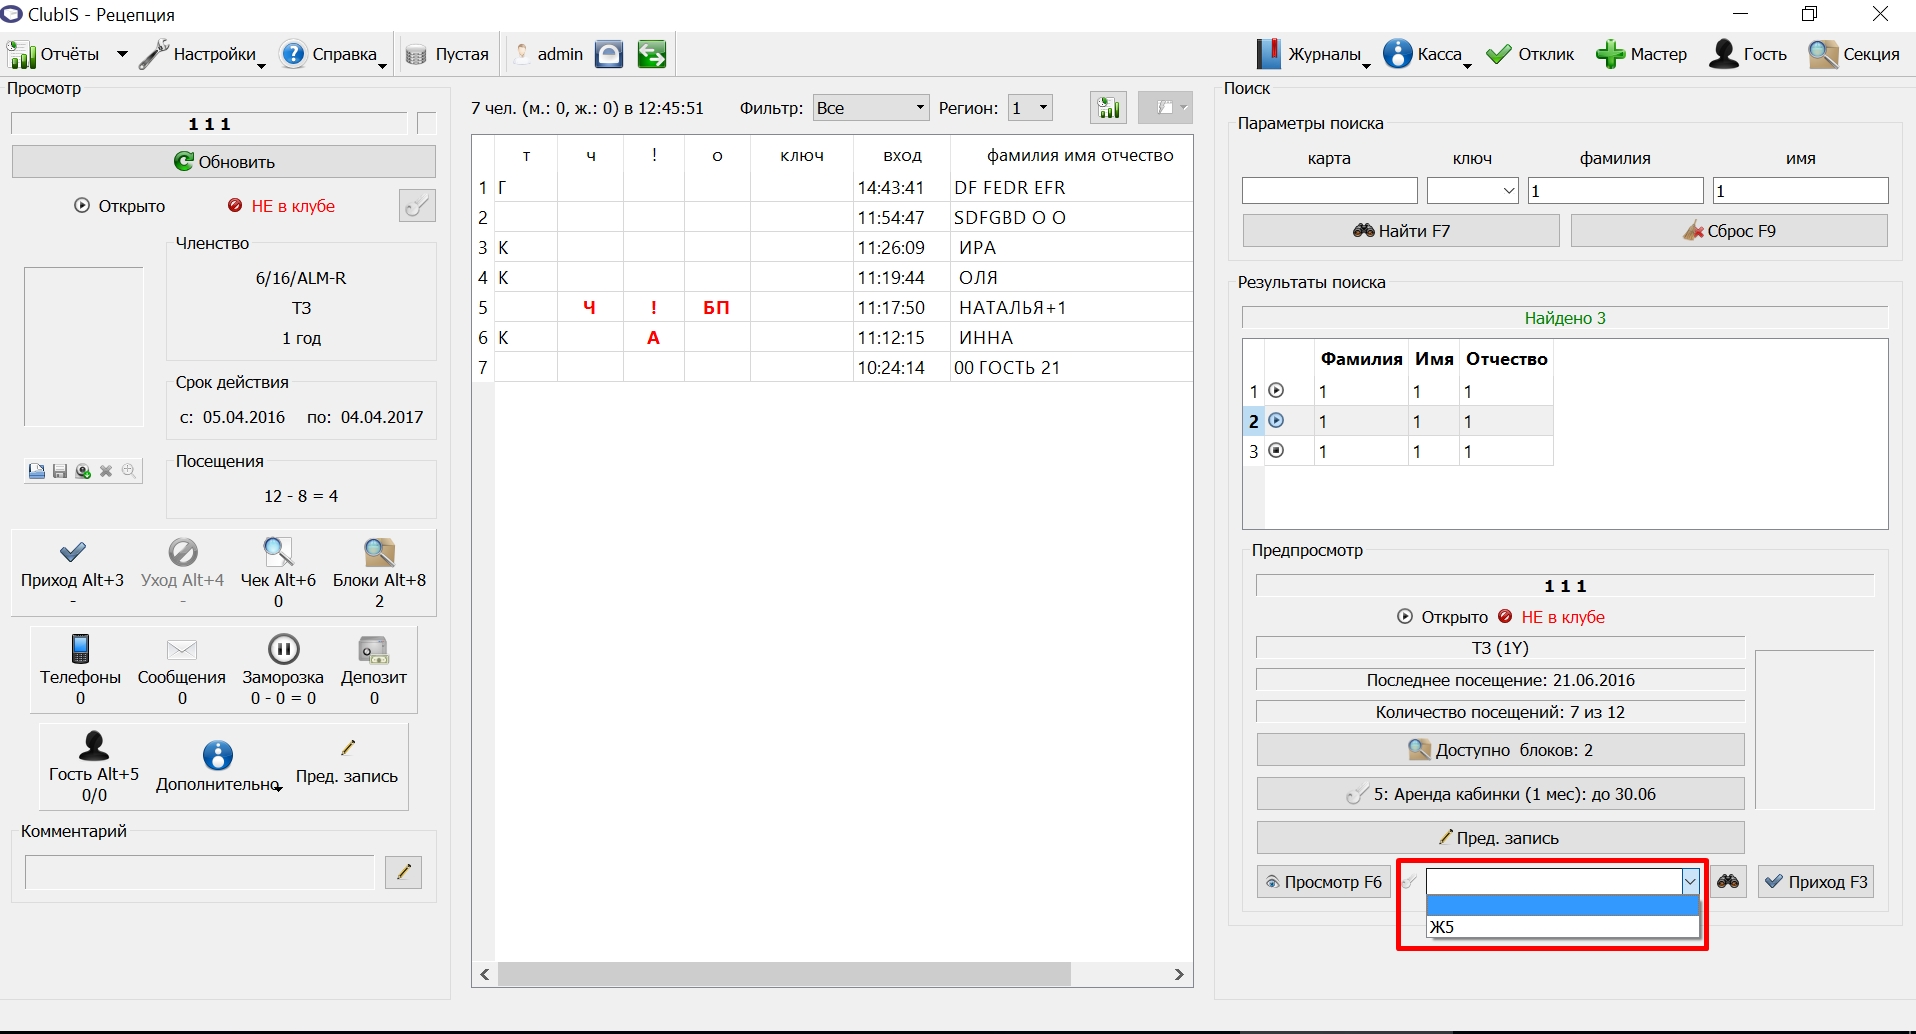
Task: Click the green exit icon in toolbar
Action: click(652, 54)
